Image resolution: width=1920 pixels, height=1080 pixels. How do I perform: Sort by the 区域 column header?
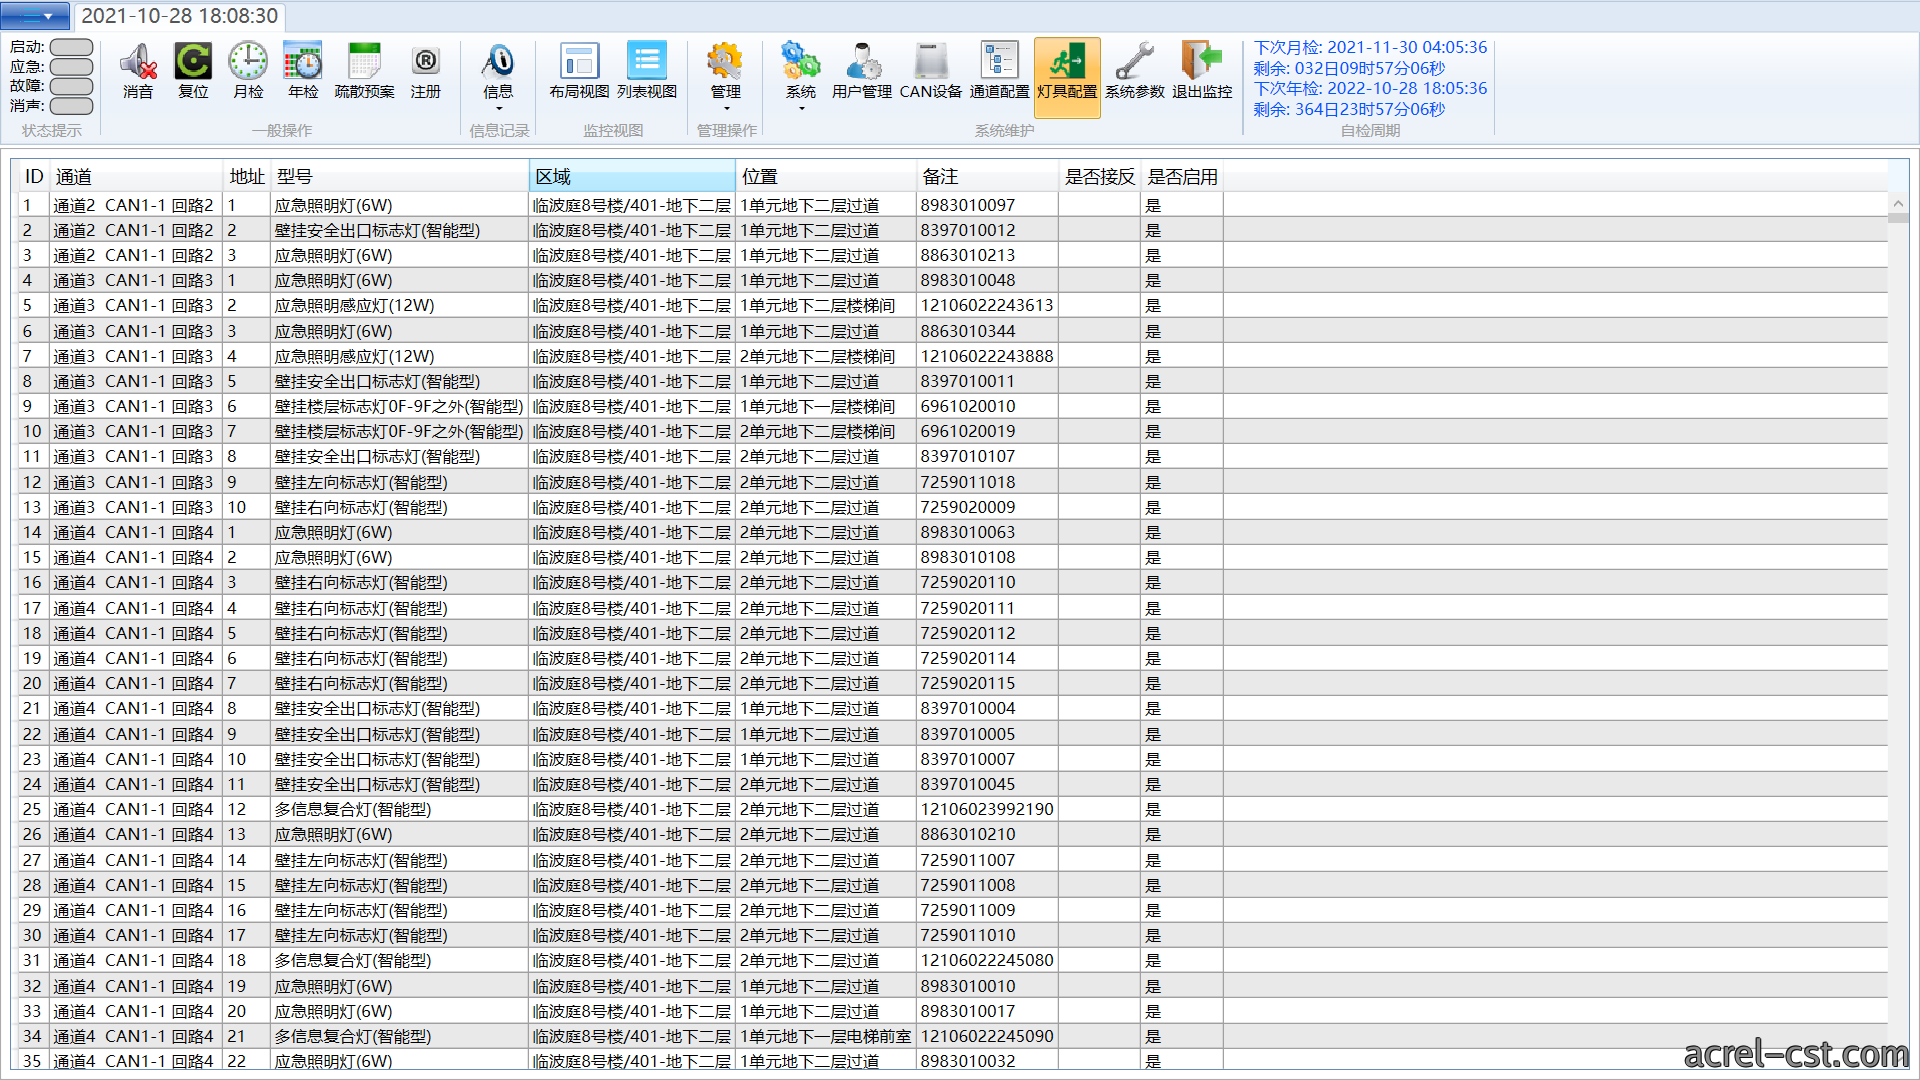click(x=632, y=177)
